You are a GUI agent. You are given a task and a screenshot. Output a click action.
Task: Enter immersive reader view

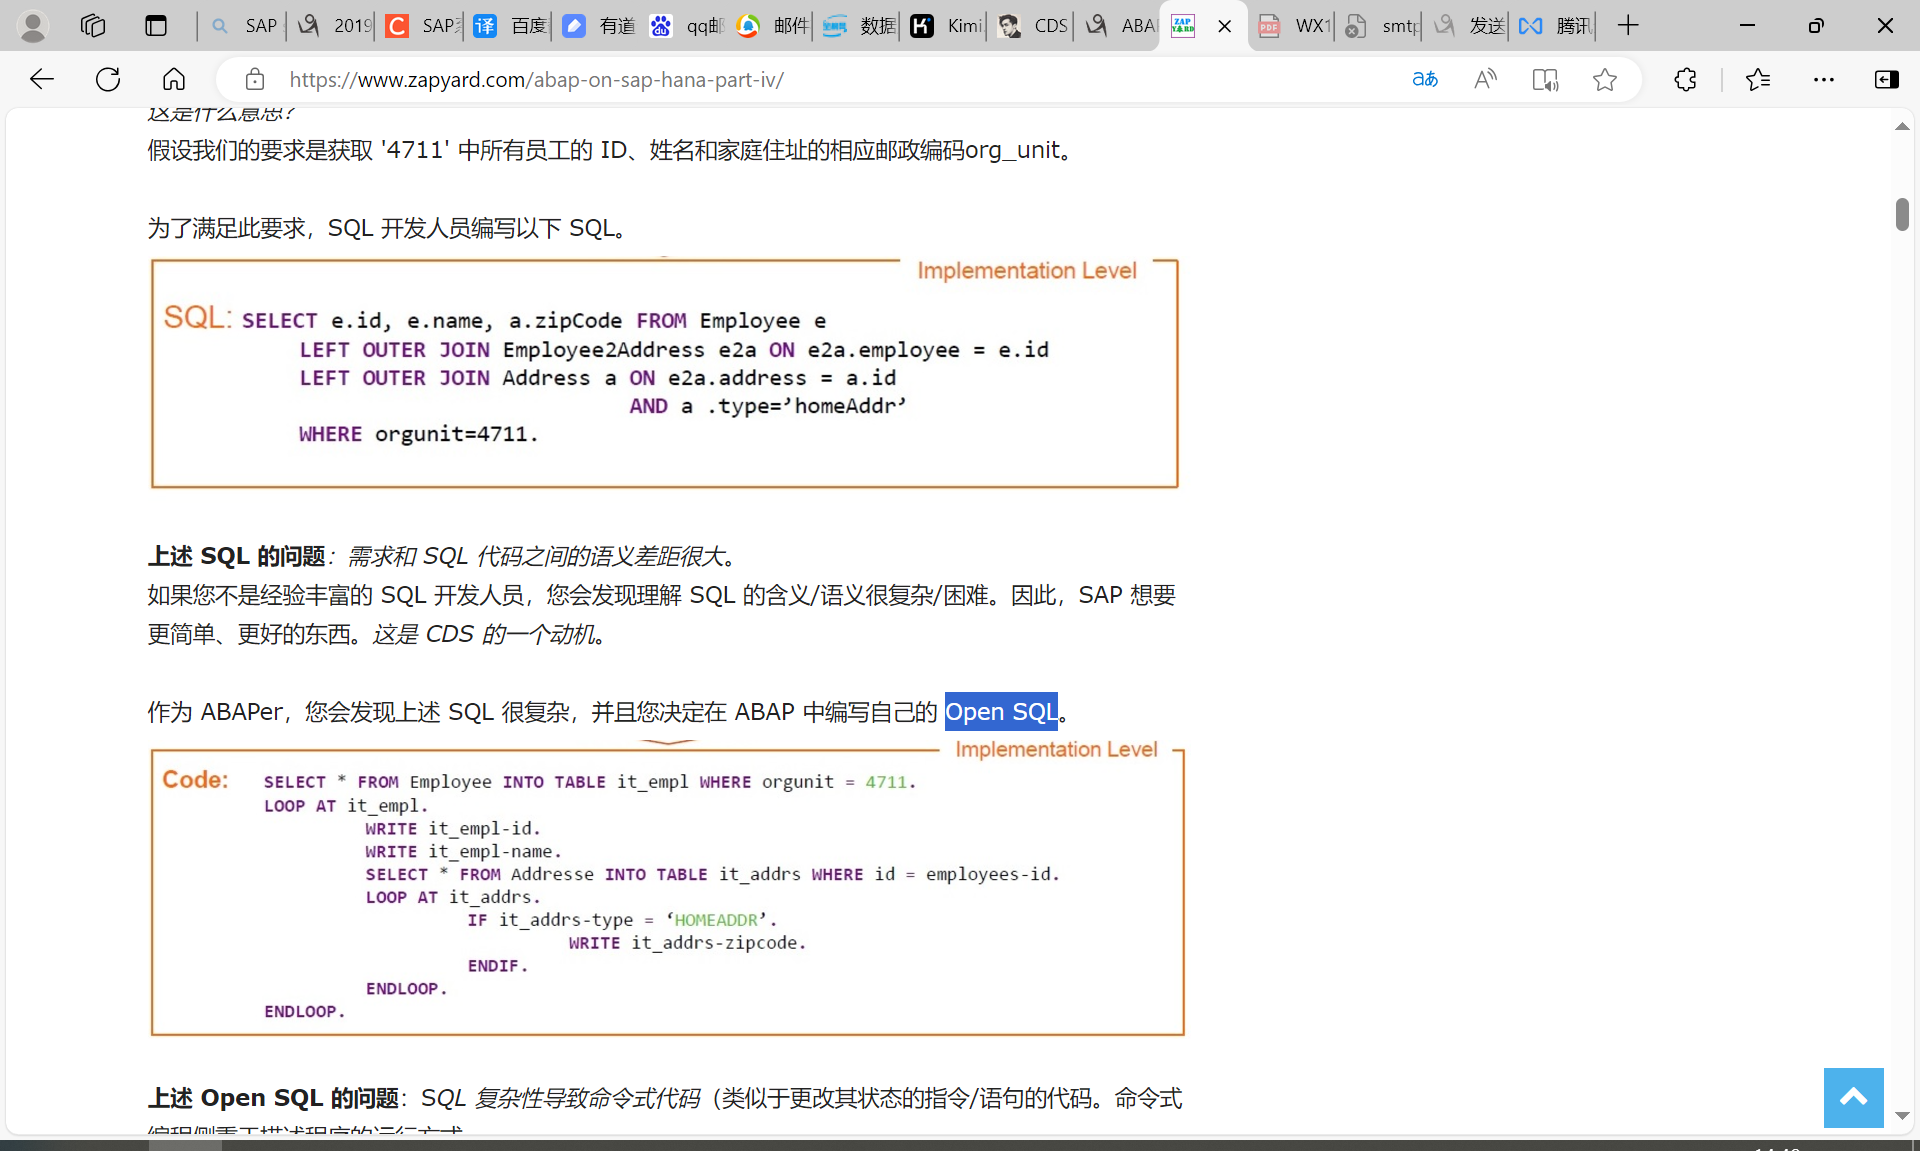tap(1545, 79)
